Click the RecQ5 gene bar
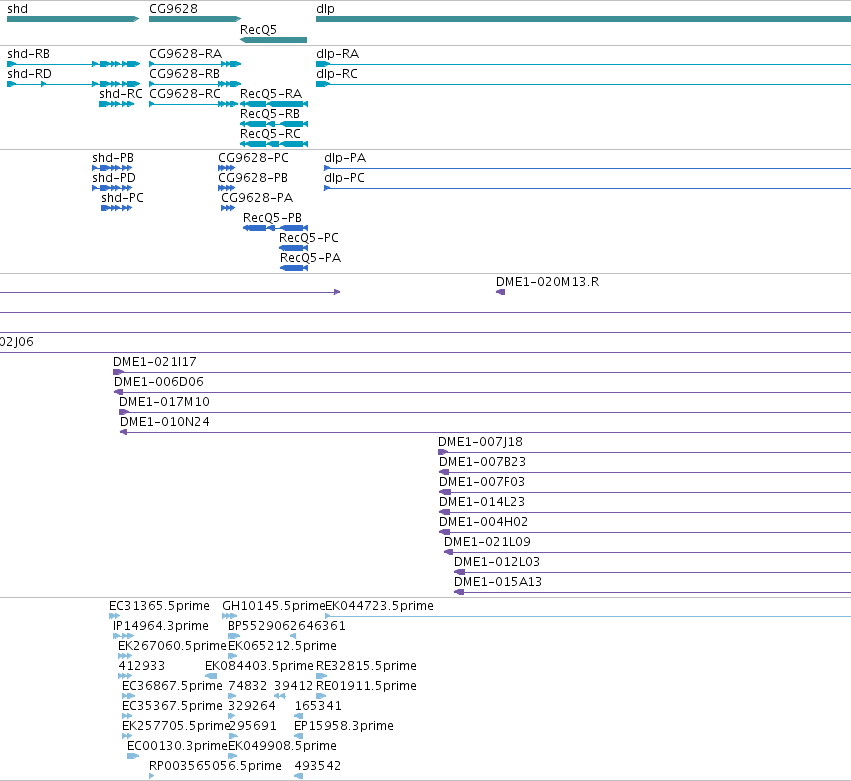The image size is (851, 781). point(273,40)
